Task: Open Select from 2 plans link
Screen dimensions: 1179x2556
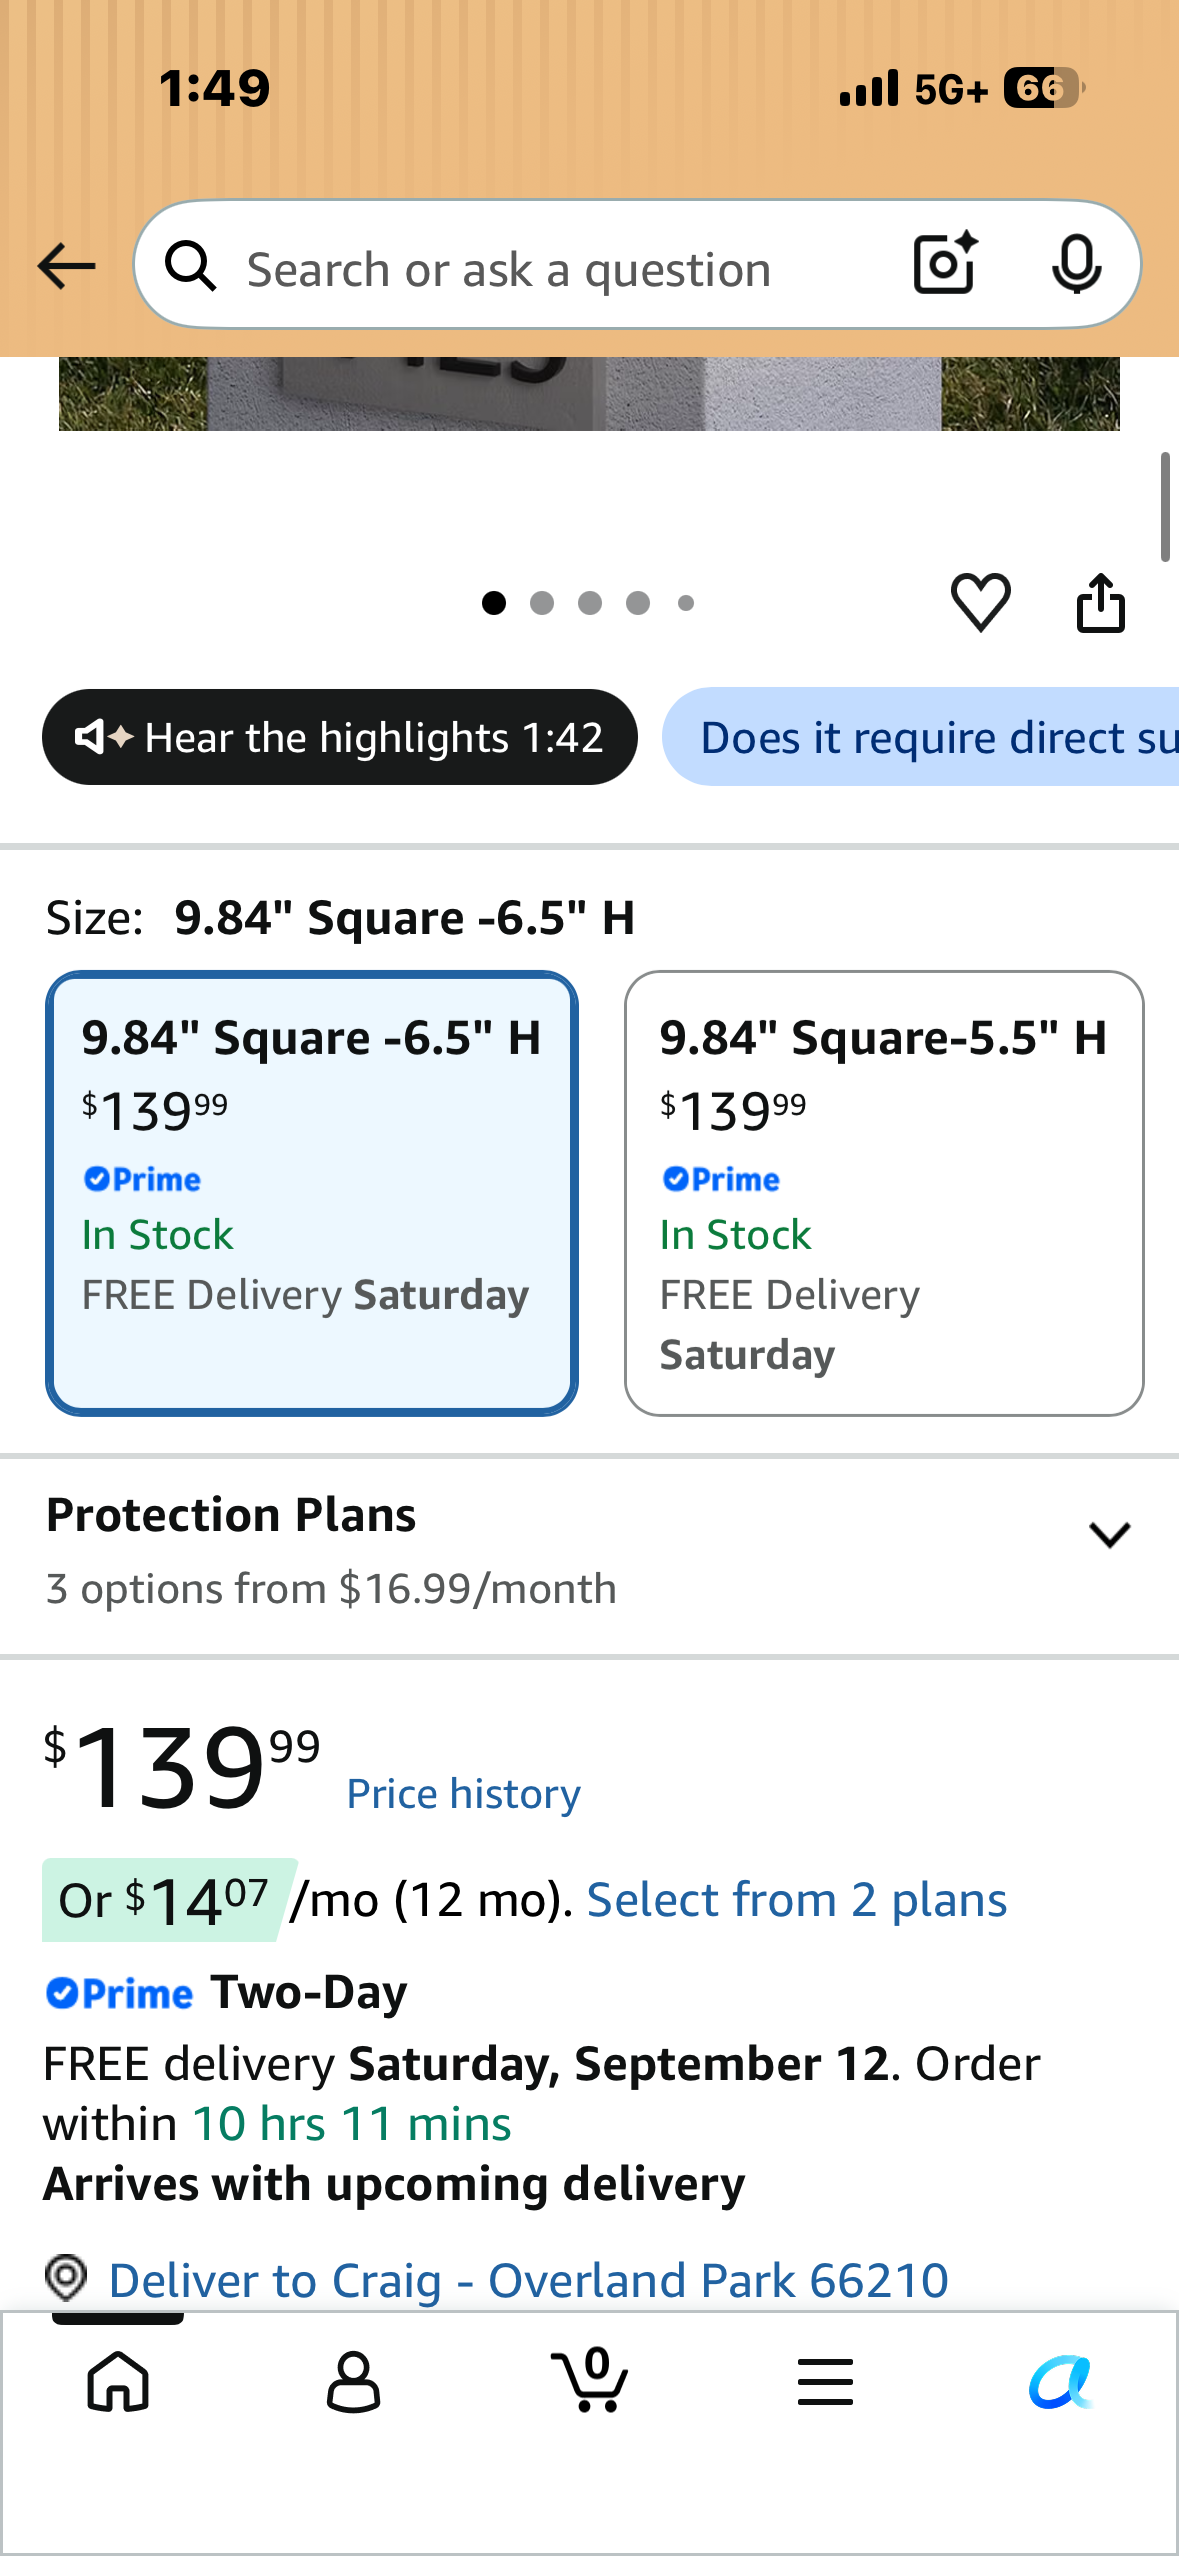Action: pyautogui.click(x=796, y=1900)
